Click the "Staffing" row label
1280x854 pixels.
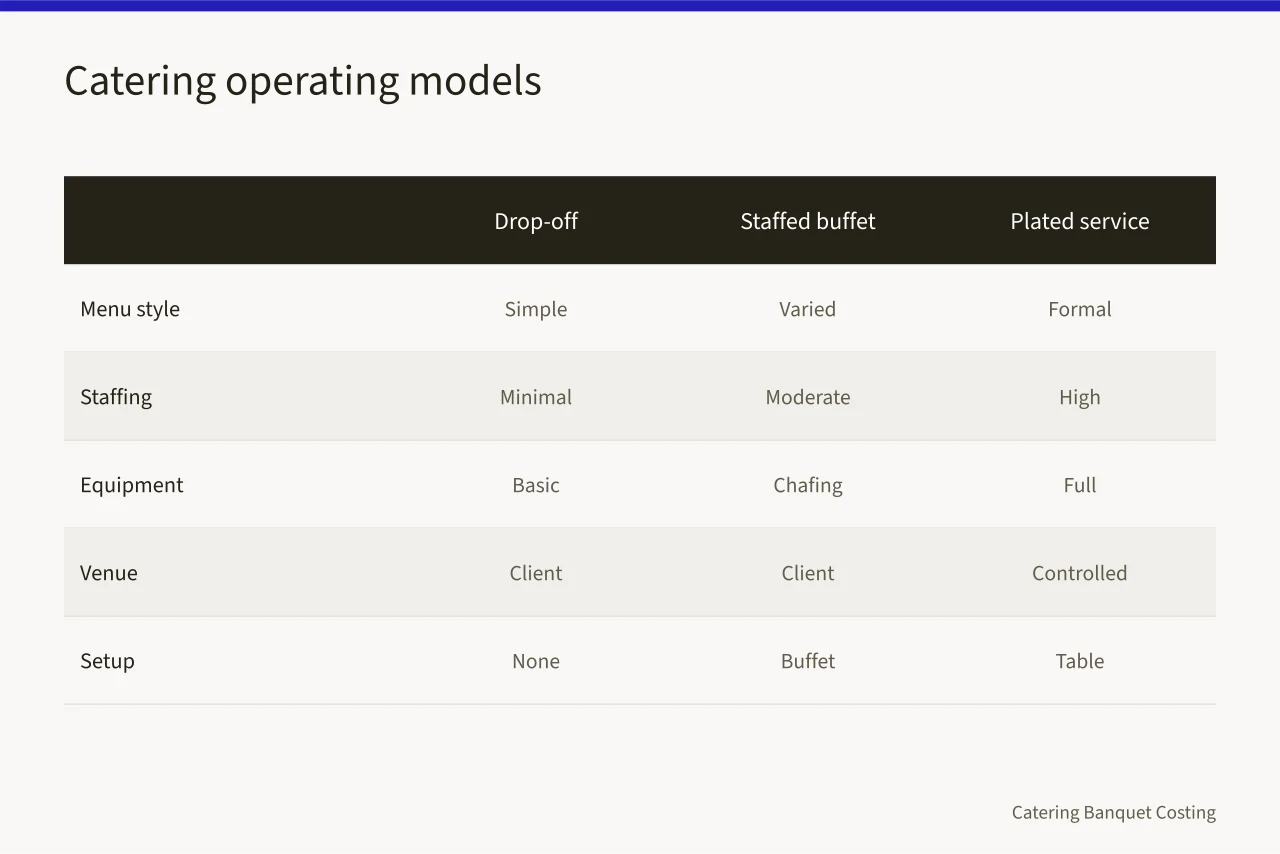[116, 397]
